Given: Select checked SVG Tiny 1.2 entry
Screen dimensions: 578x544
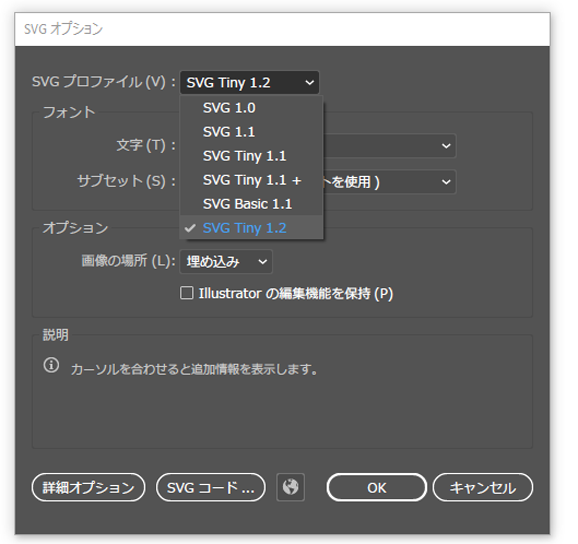Looking at the screenshot, I should pos(251,228).
